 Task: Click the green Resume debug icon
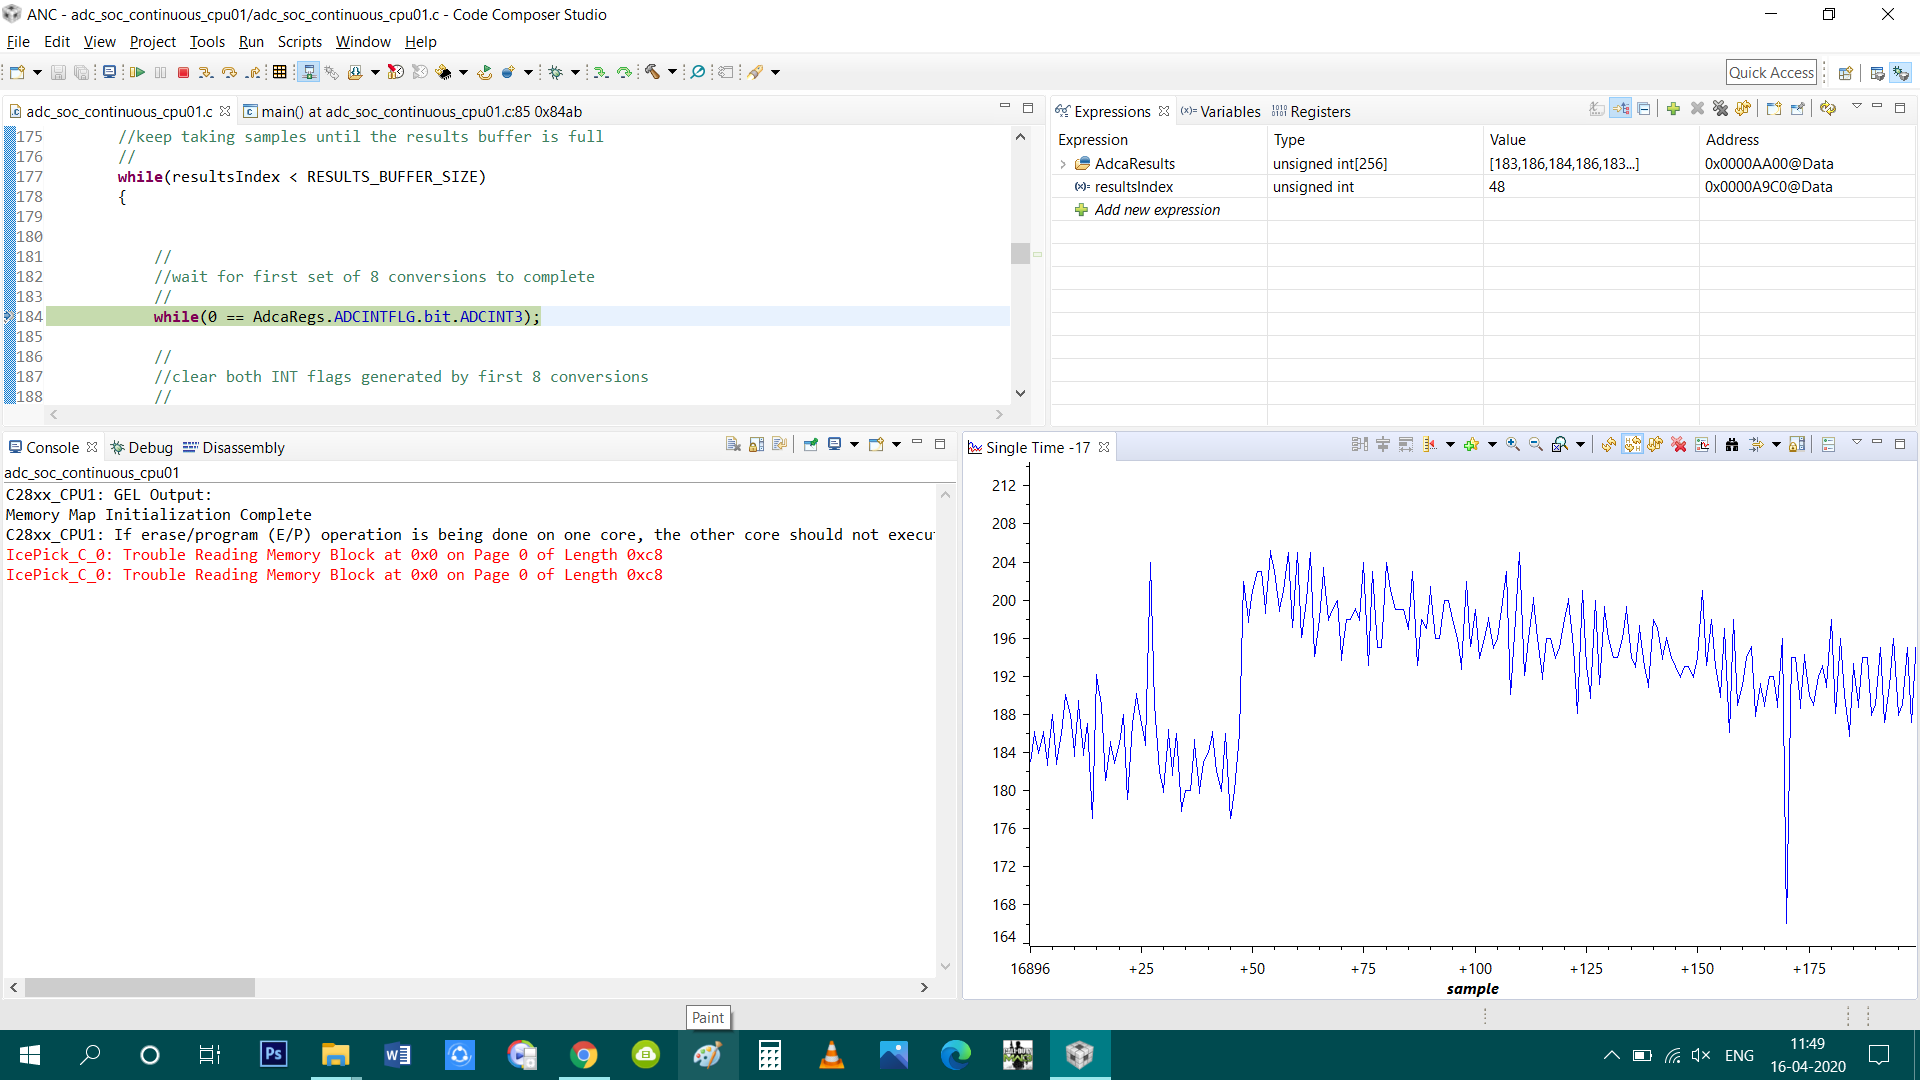137,72
